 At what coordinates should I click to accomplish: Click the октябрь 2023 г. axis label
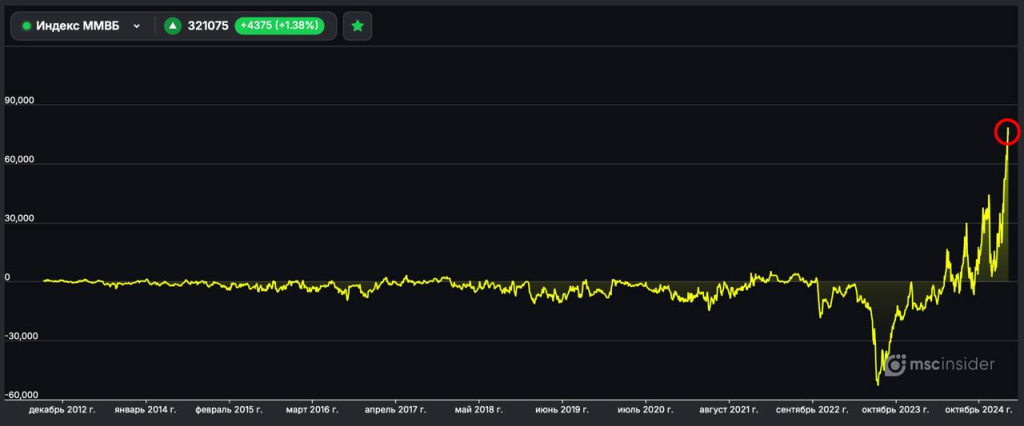pyautogui.click(x=895, y=410)
